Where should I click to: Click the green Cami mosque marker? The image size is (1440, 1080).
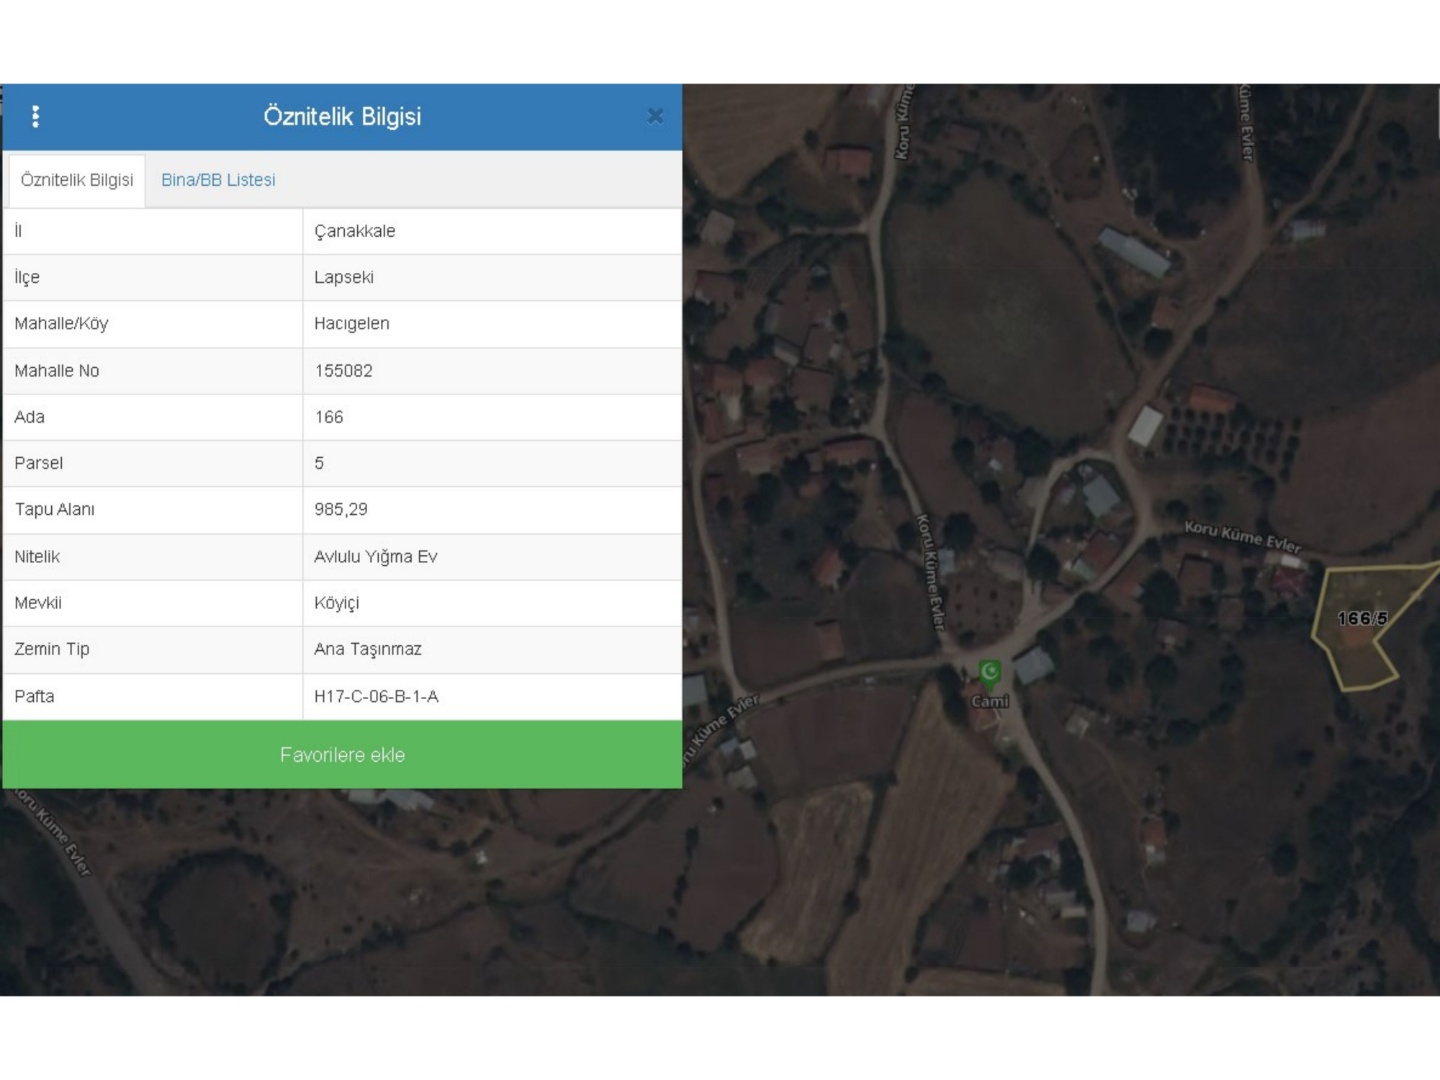tap(990, 674)
